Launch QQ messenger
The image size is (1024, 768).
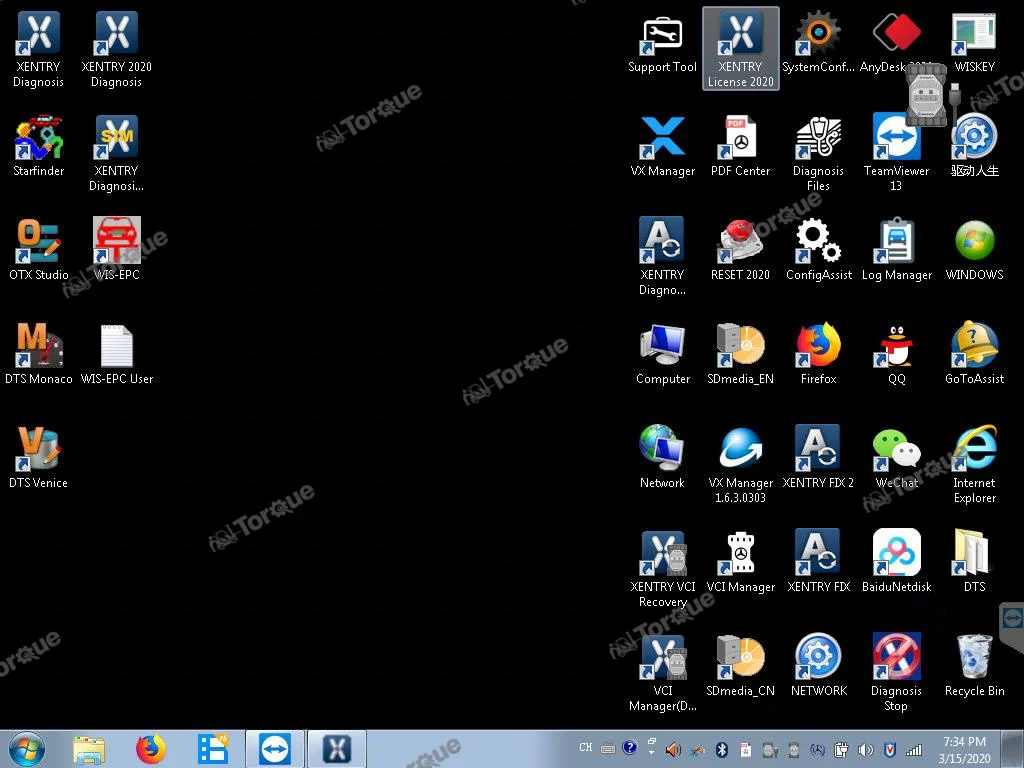896,353
